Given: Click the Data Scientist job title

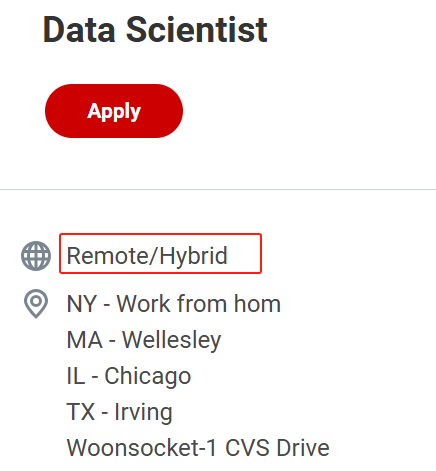Looking at the screenshot, I should (155, 30).
